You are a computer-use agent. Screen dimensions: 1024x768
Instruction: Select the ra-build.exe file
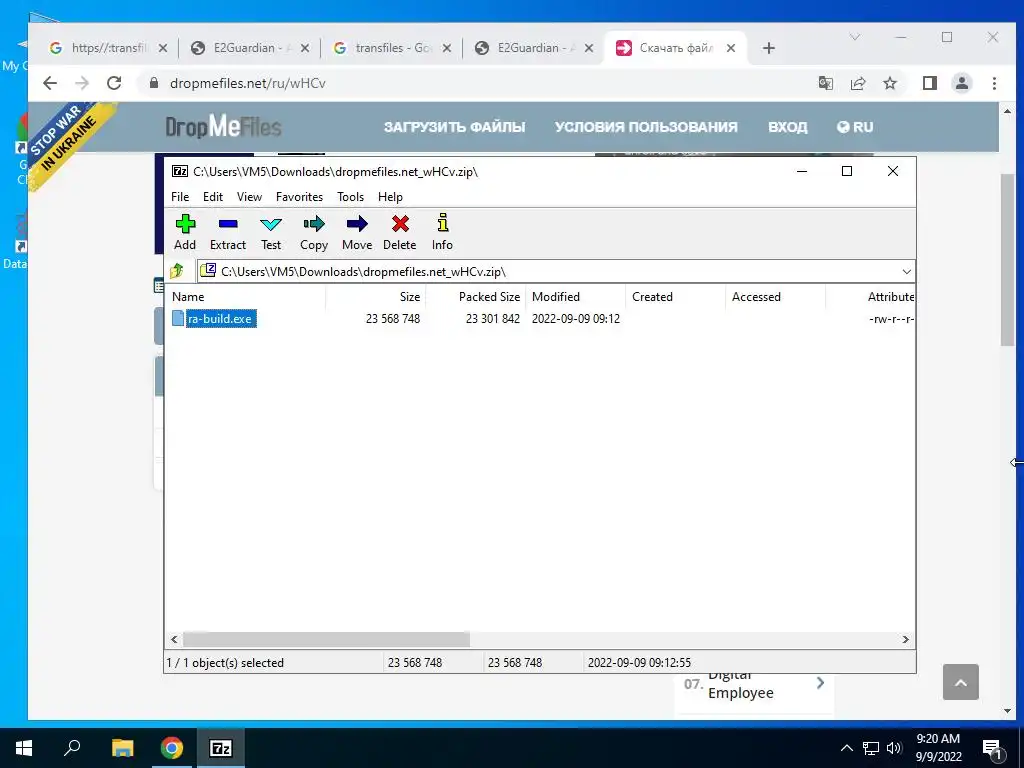click(219, 319)
